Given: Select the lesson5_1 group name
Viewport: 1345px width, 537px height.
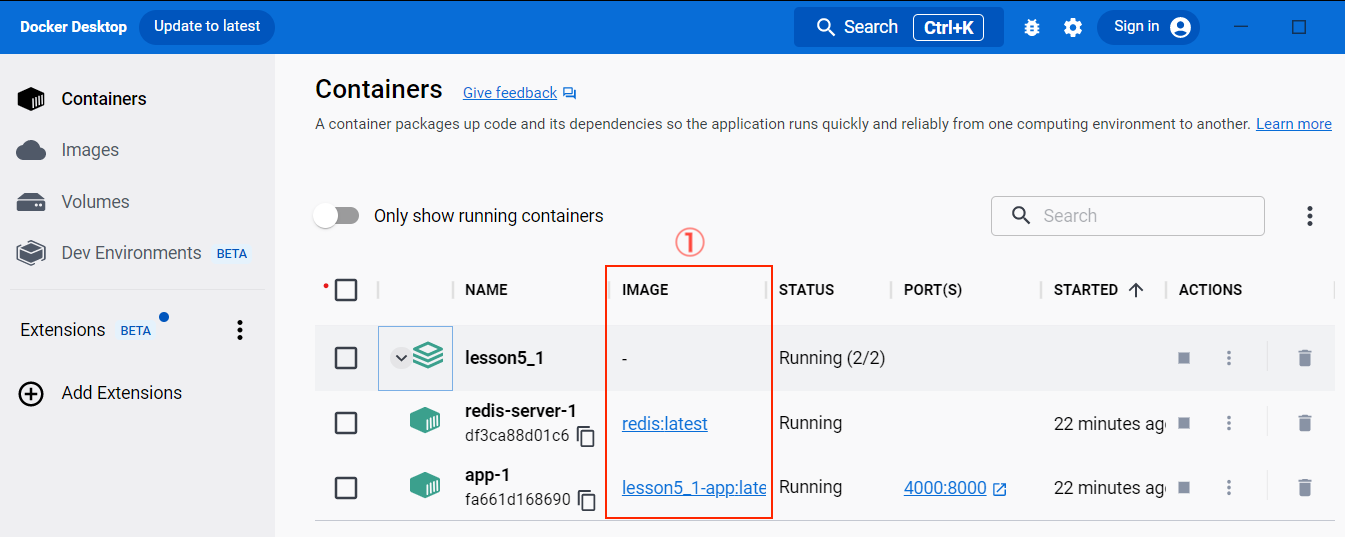Looking at the screenshot, I should tap(505, 358).
